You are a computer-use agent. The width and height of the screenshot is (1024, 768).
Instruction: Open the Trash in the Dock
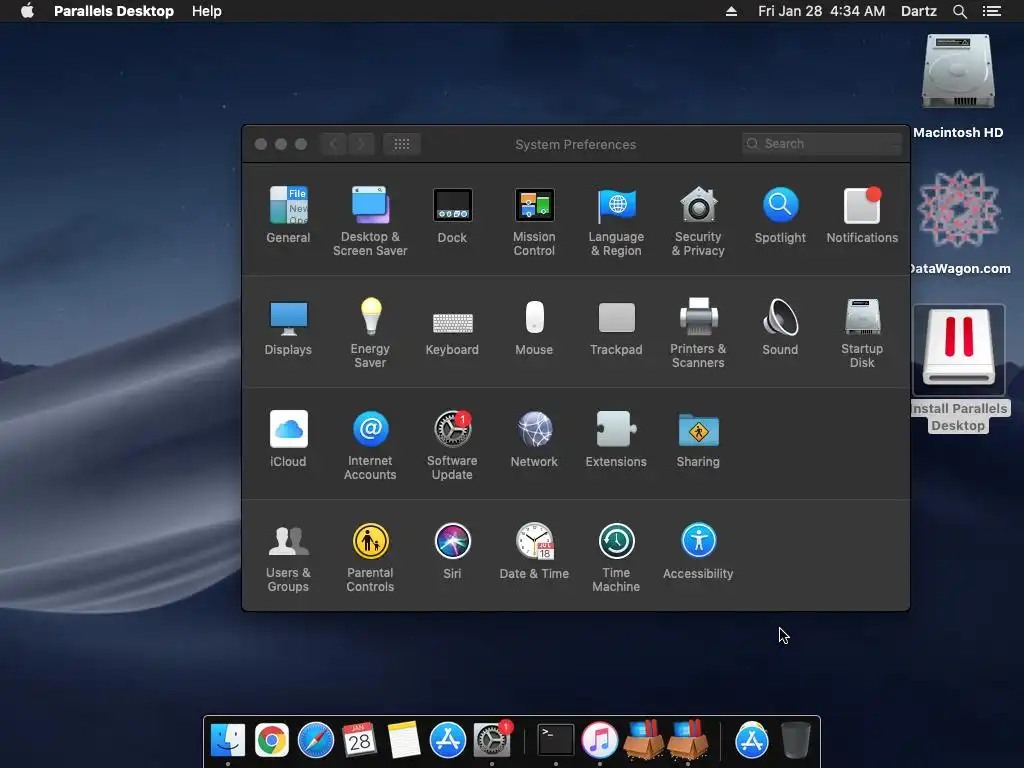(795, 740)
